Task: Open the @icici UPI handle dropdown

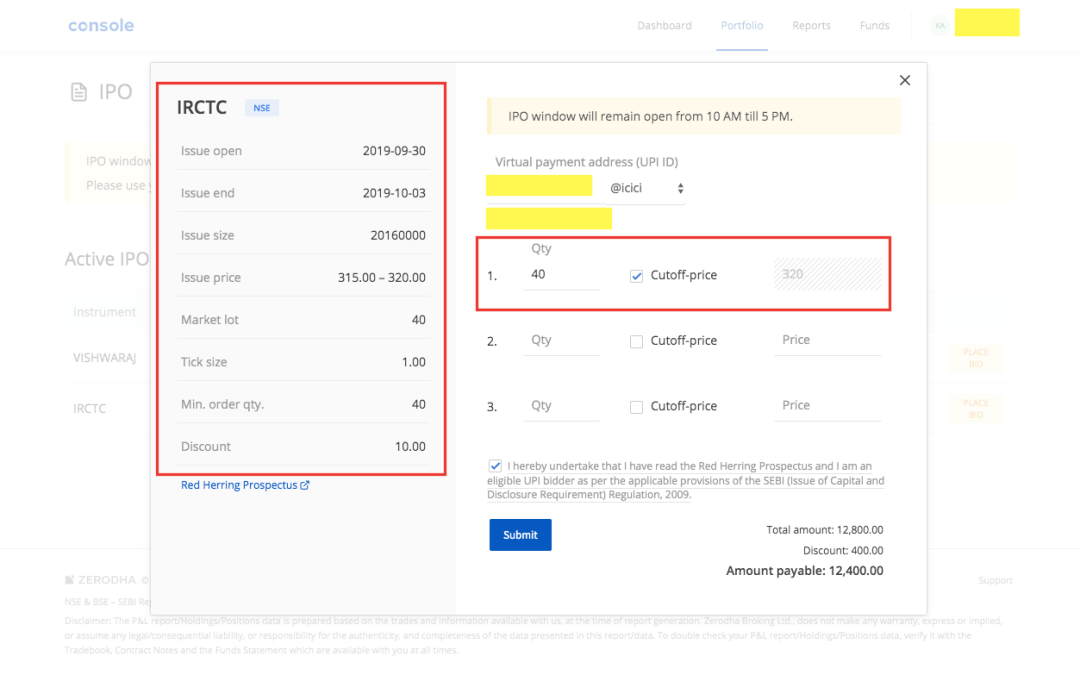Action: click(x=645, y=188)
